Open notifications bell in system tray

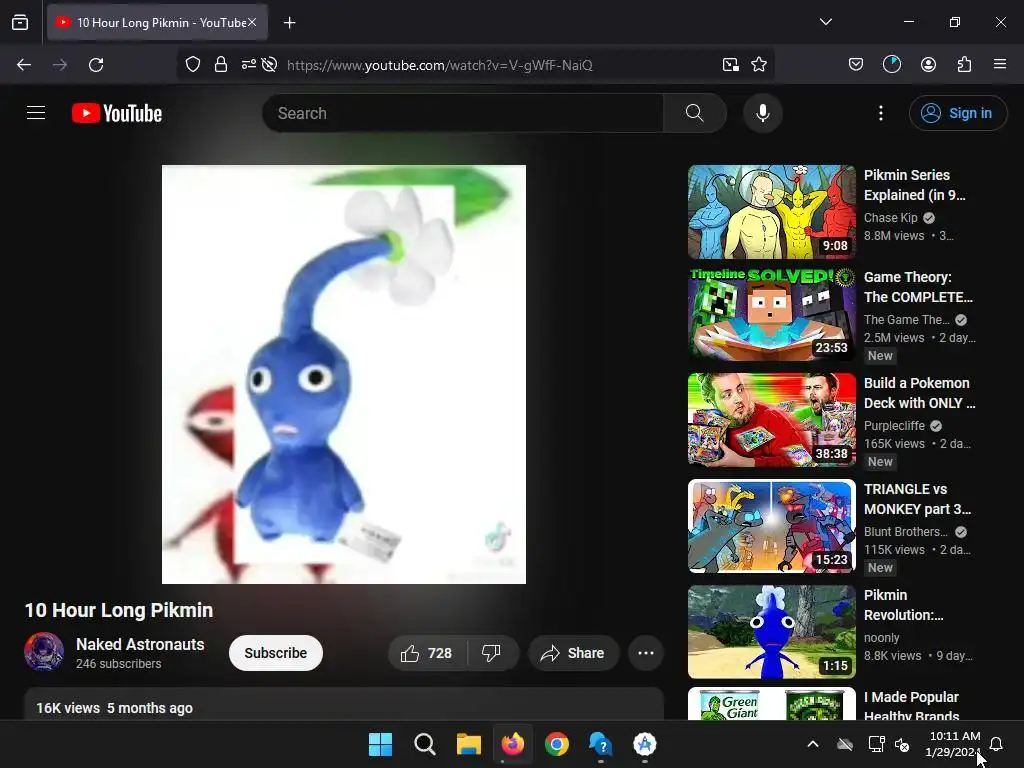(x=996, y=744)
